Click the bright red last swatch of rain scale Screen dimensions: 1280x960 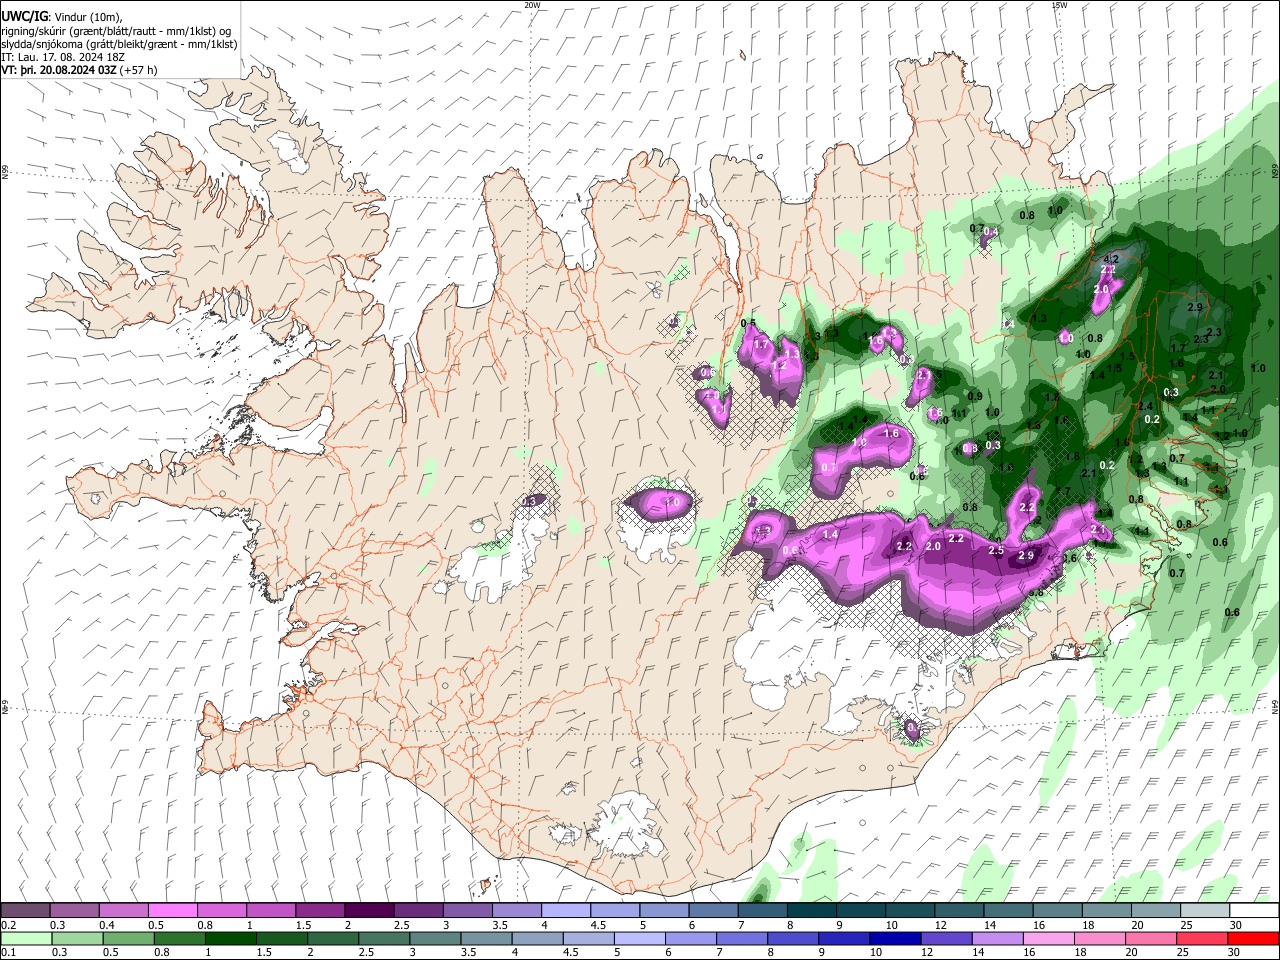pyautogui.click(x=1252, y=938)
